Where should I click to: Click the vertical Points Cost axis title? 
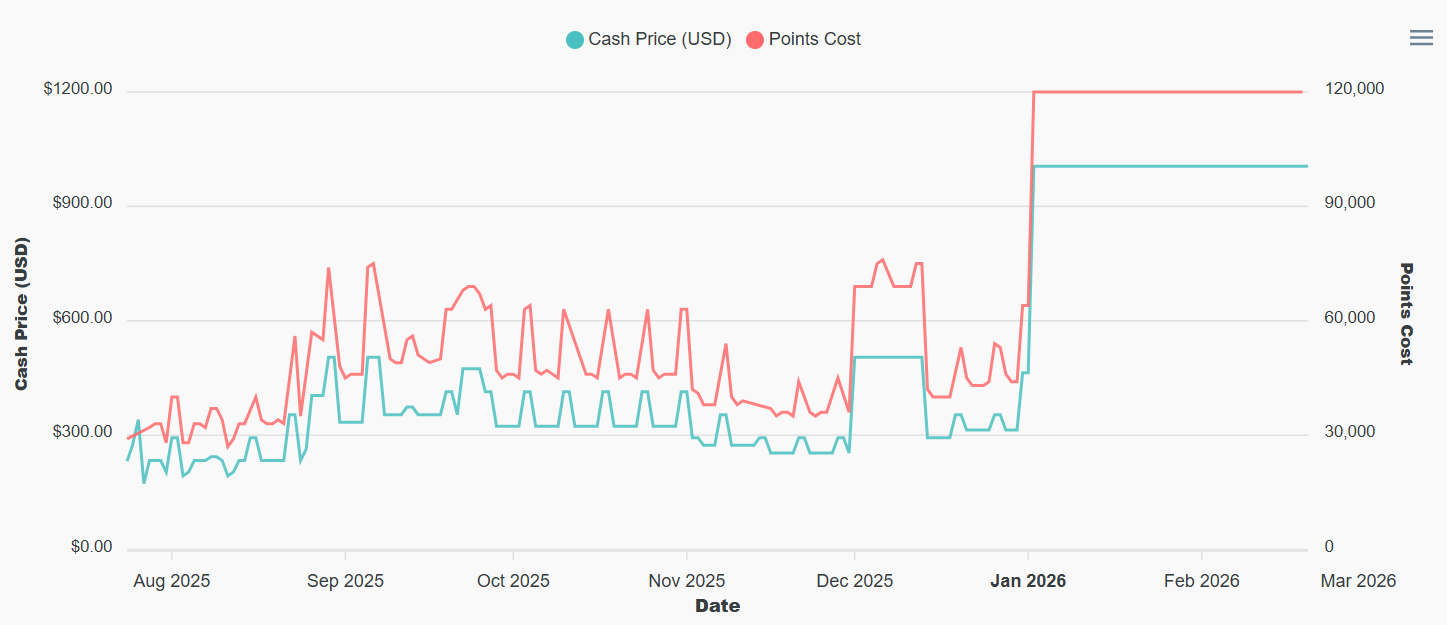point(1406,314)
